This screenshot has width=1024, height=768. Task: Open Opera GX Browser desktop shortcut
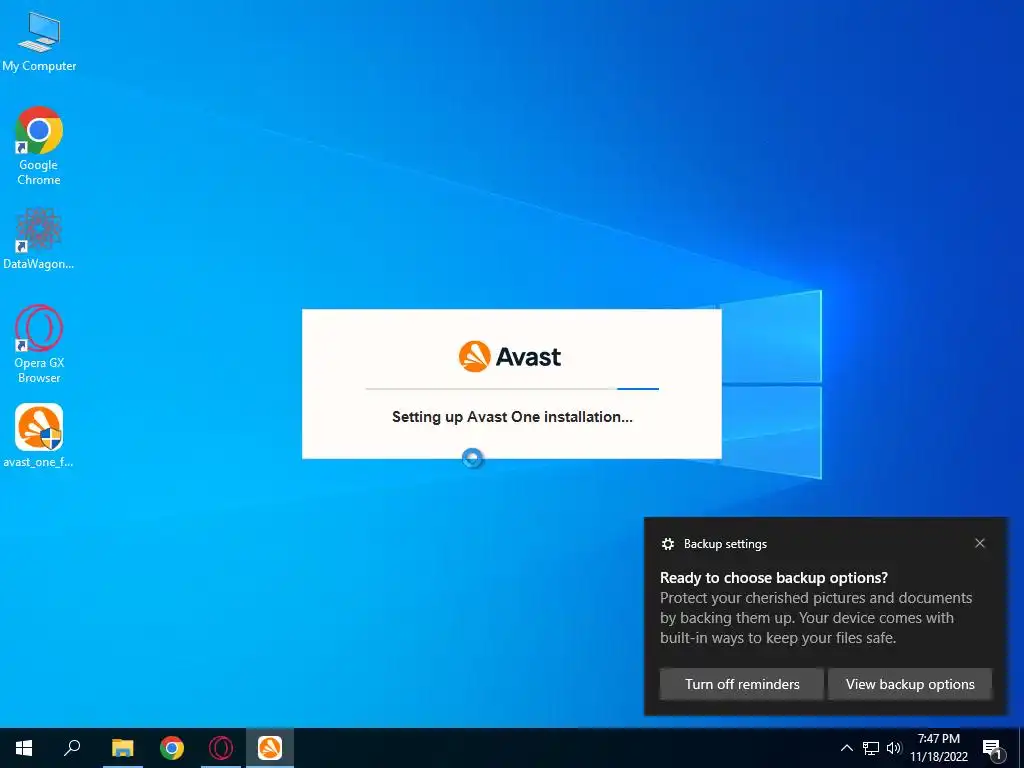click(39, 344)
